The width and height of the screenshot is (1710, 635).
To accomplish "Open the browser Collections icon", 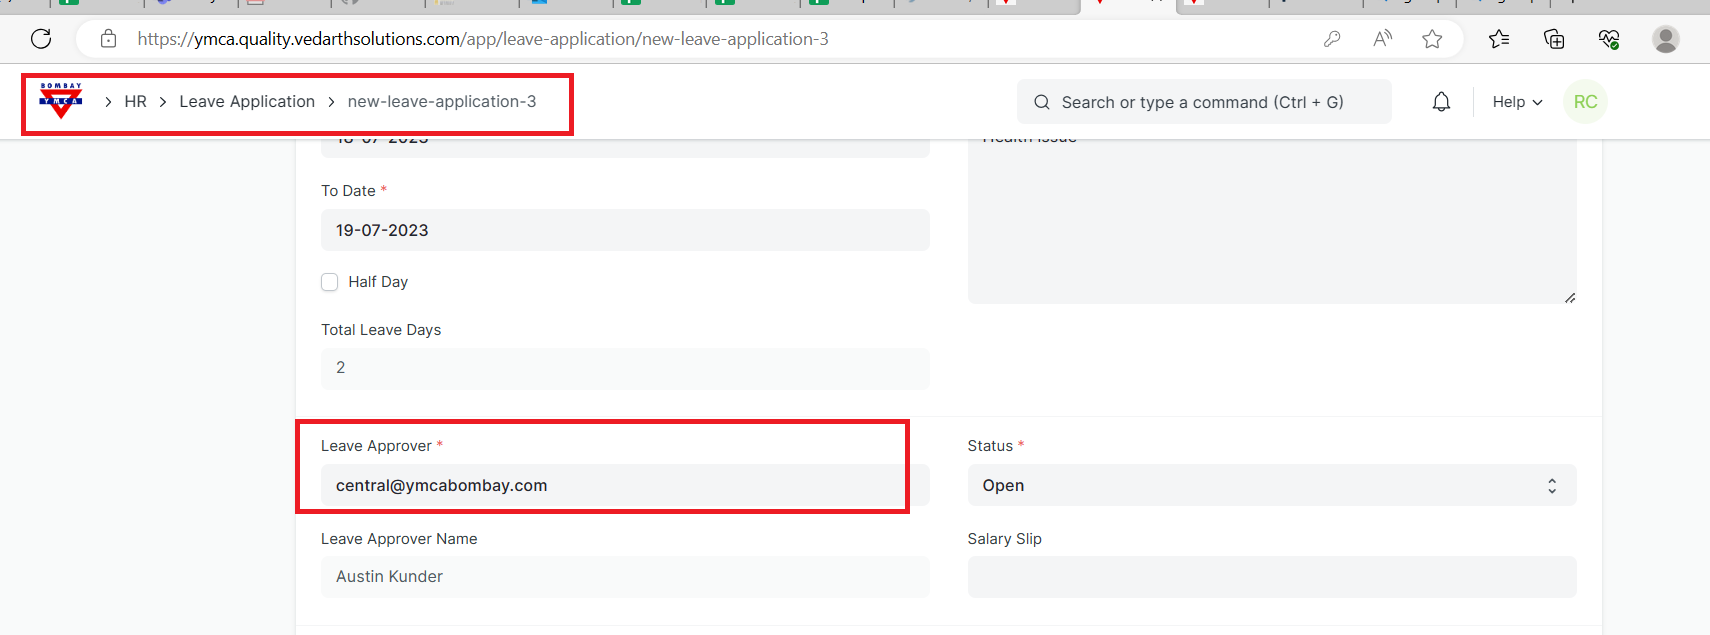I will click(x=1554, y=39).
